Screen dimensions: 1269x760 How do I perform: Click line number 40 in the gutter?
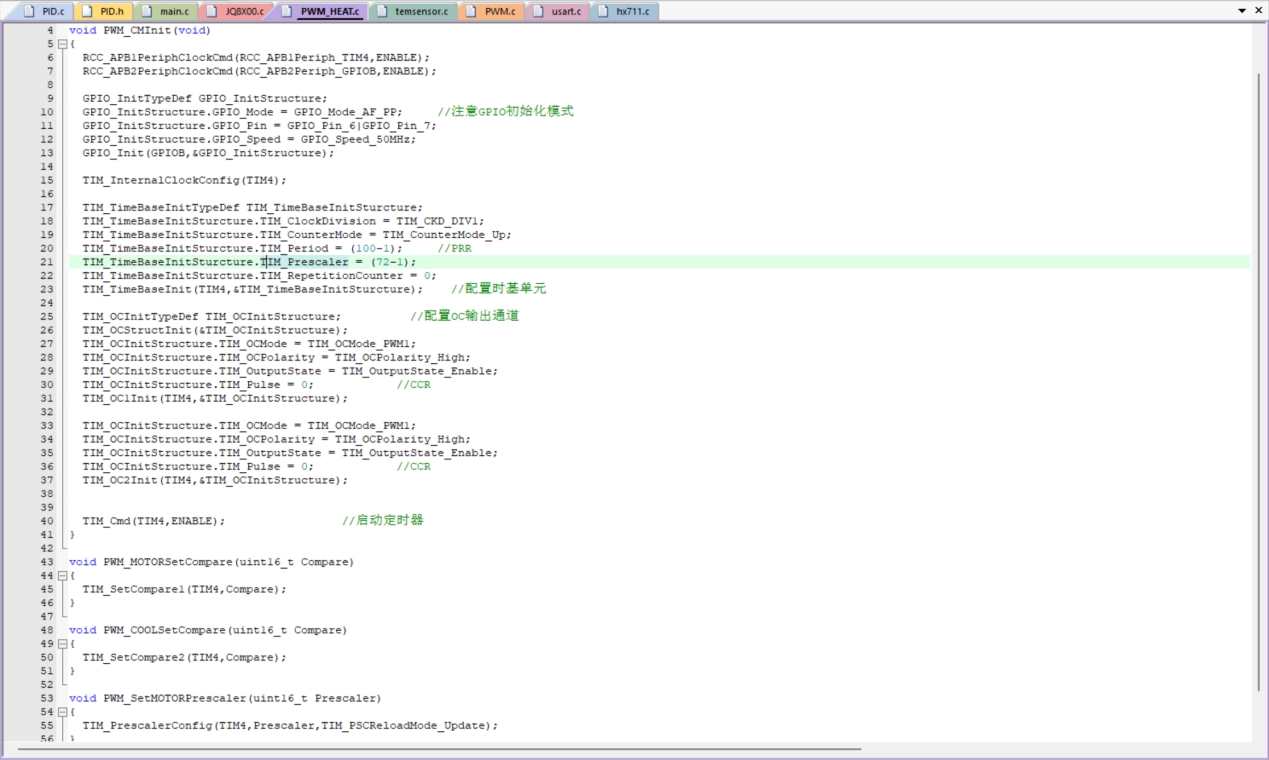[x=47, y=521]
